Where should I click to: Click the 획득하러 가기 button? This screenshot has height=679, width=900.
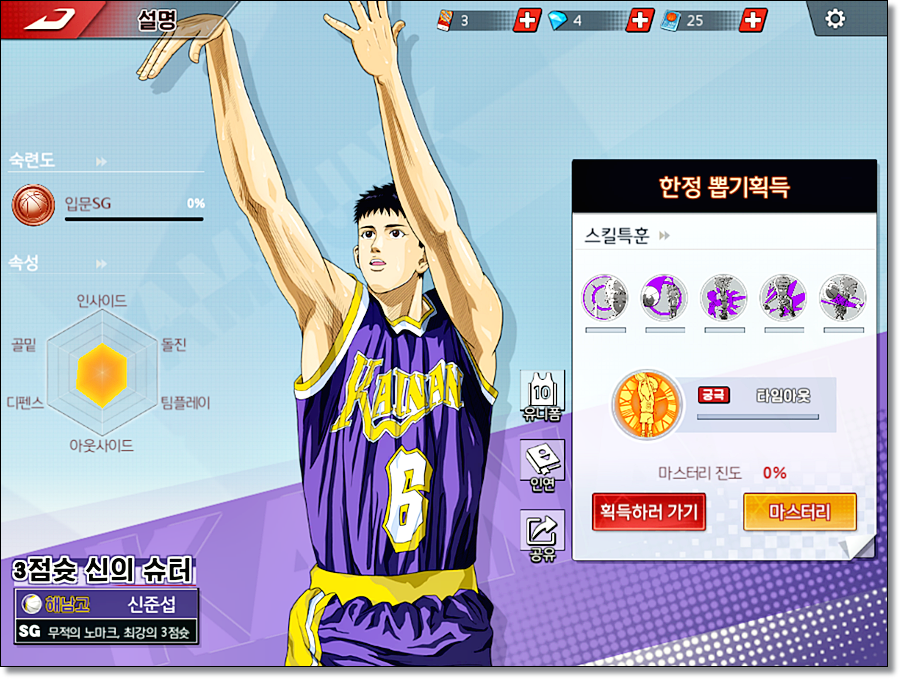[649, 511]
